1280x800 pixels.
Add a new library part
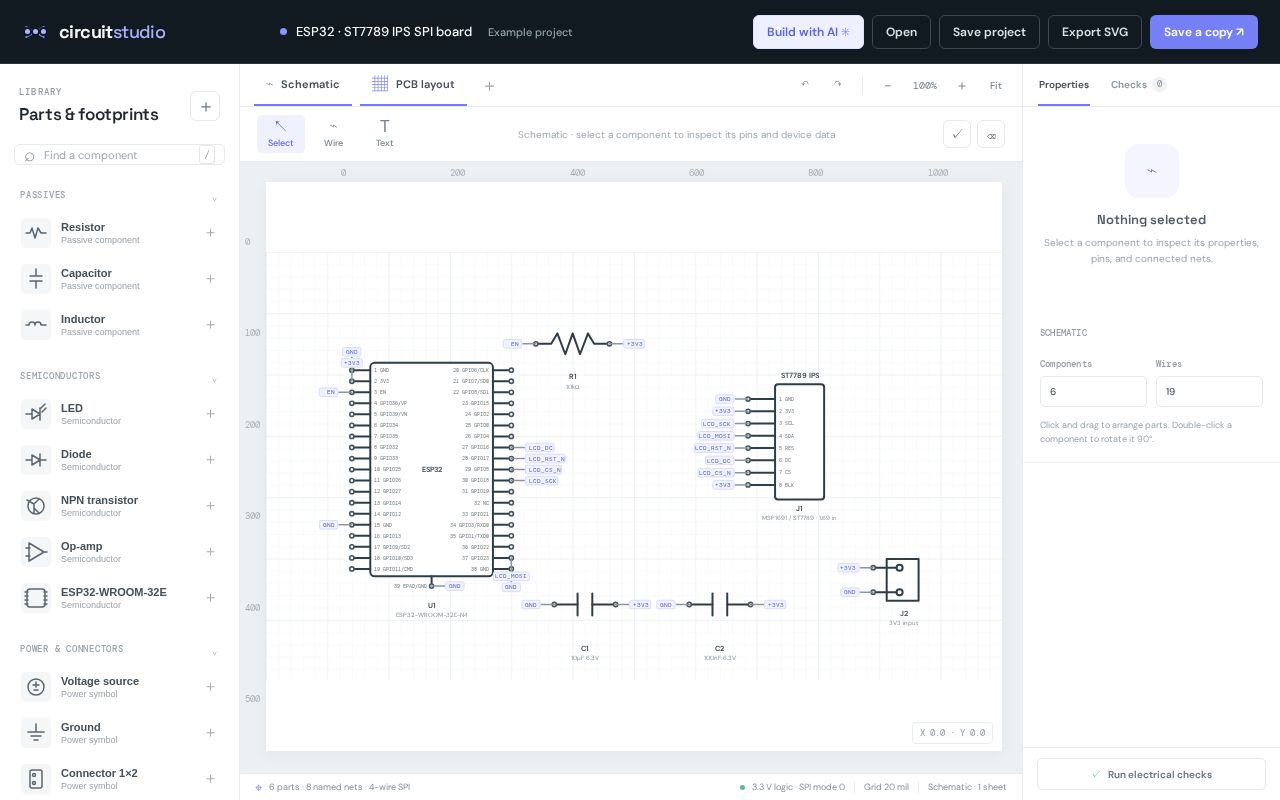tap(205, 106)
